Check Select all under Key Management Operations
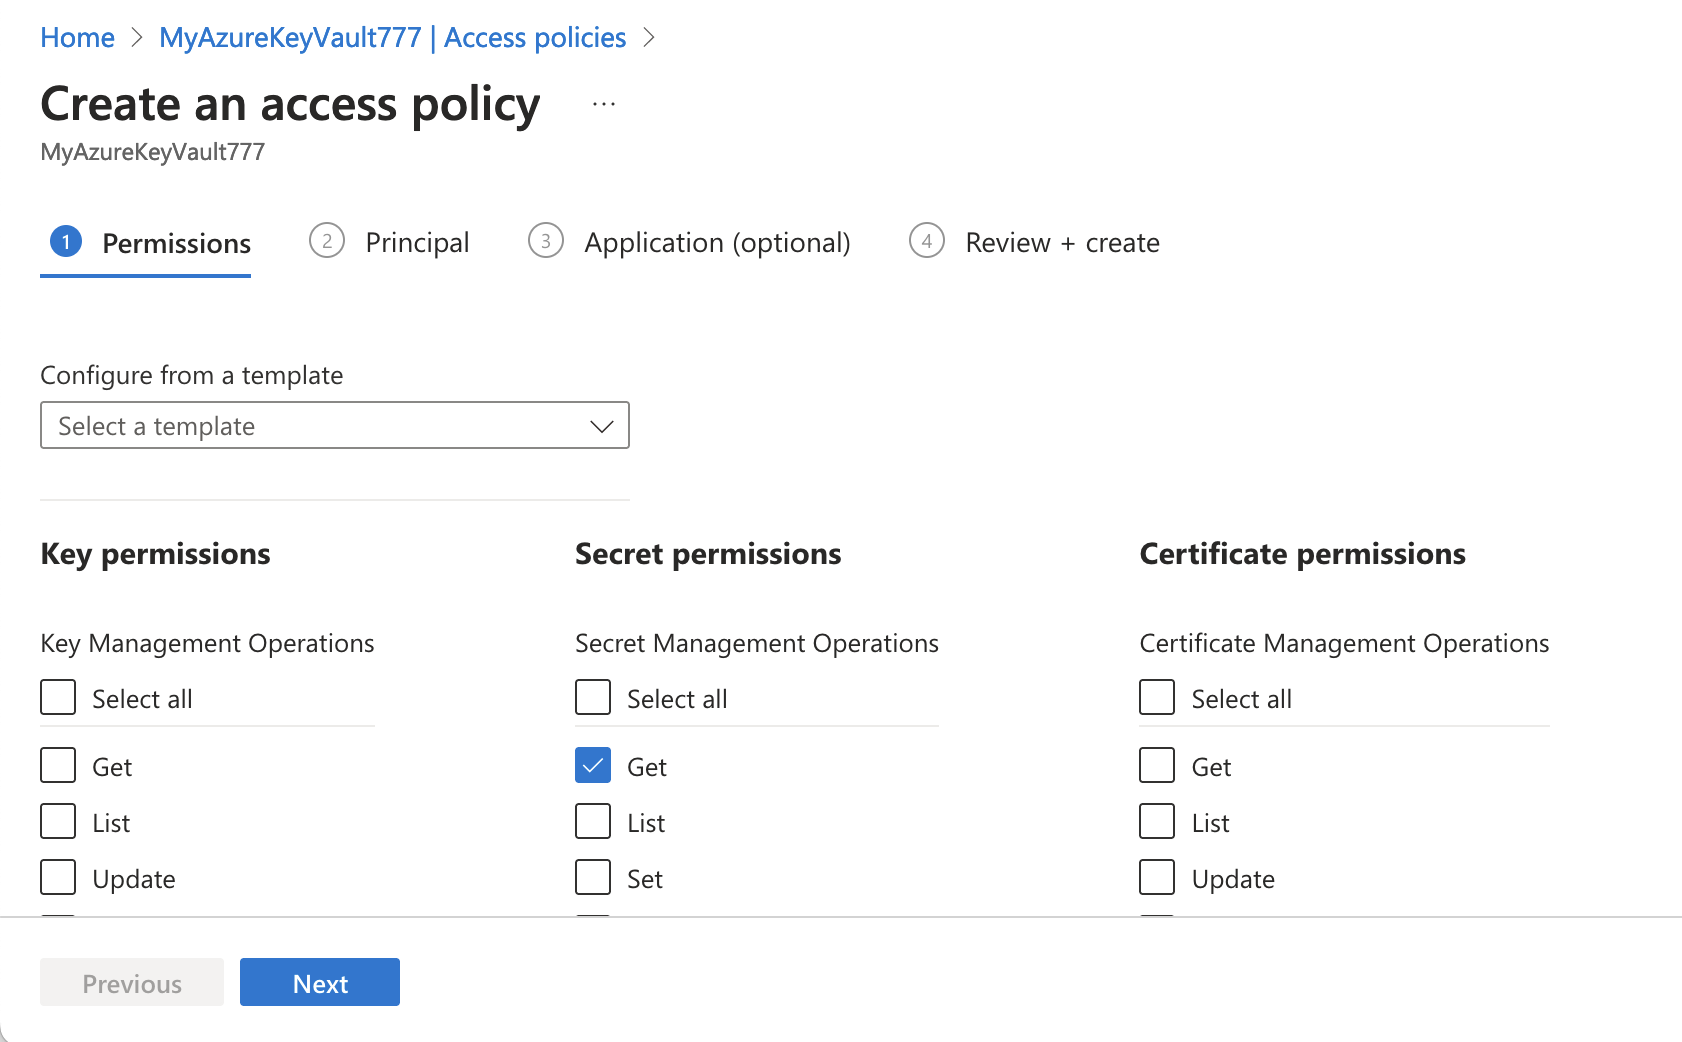Viewport: 1682px width, 1042px height. click(x=58, y=697)
